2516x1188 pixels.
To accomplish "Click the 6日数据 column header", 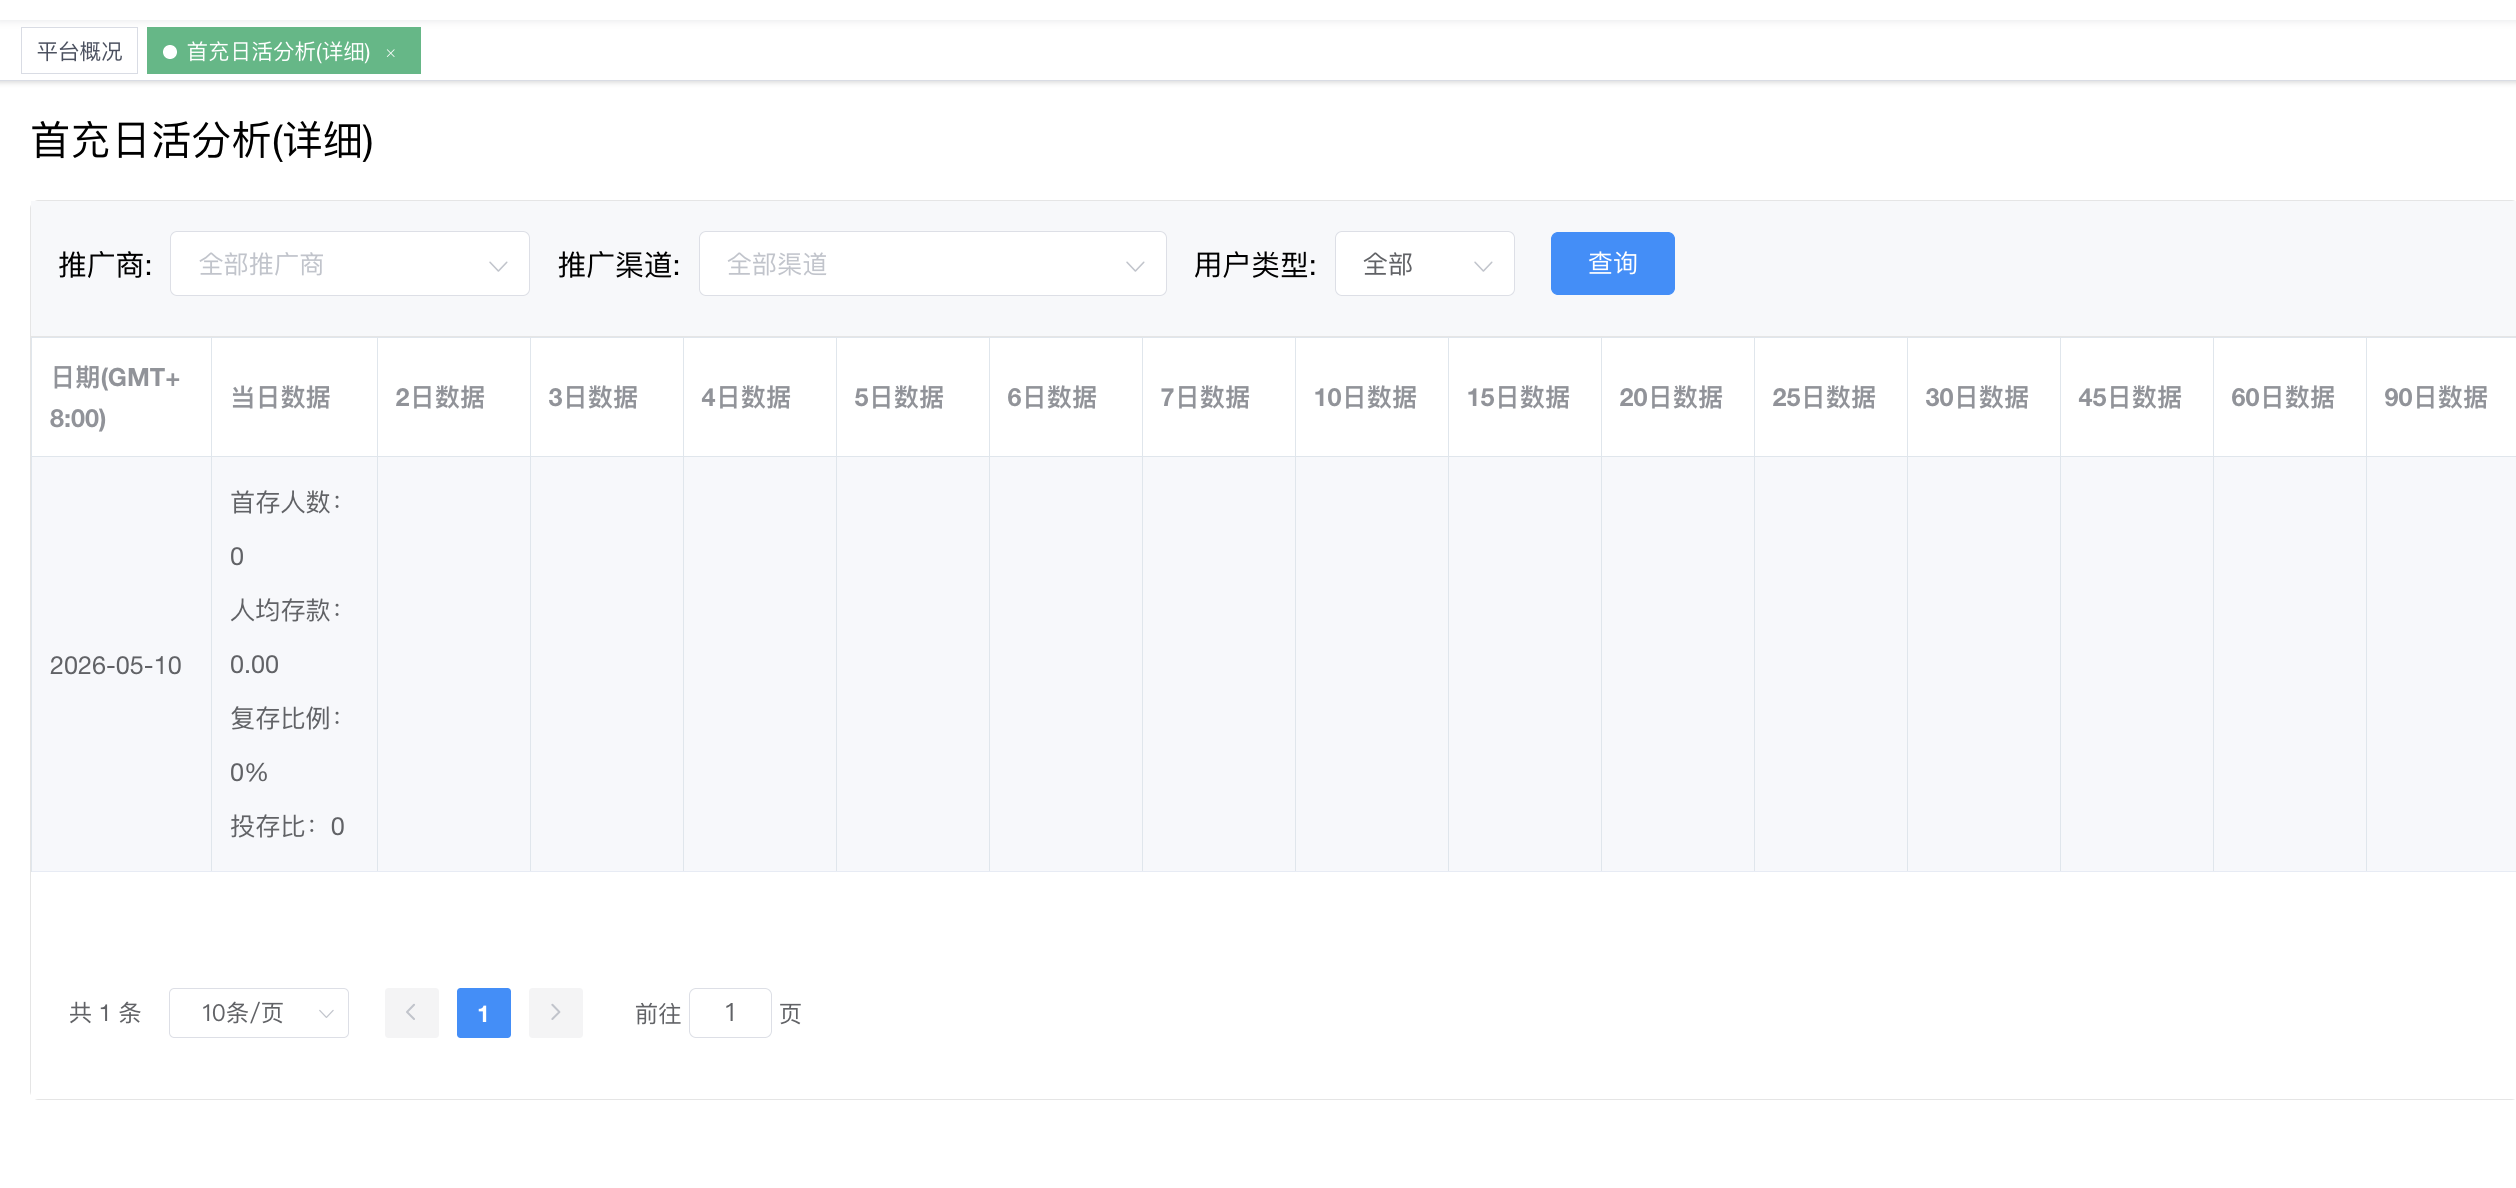I will tap(1066, 398).
